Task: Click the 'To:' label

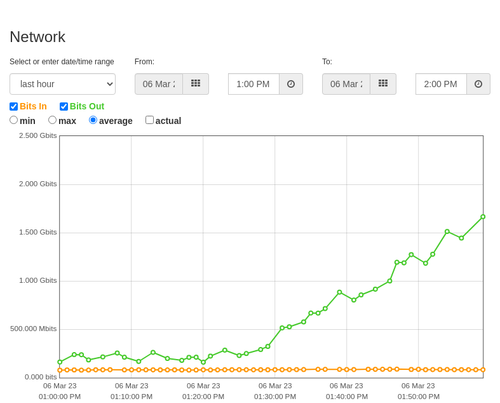Action: click(x=327, y=62)
